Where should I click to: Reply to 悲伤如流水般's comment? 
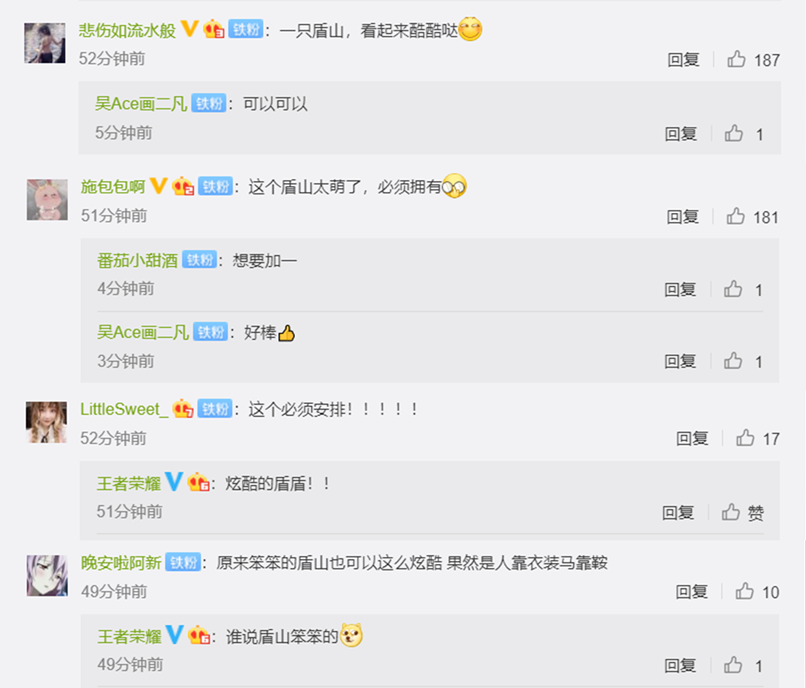[x=683, y=60]
